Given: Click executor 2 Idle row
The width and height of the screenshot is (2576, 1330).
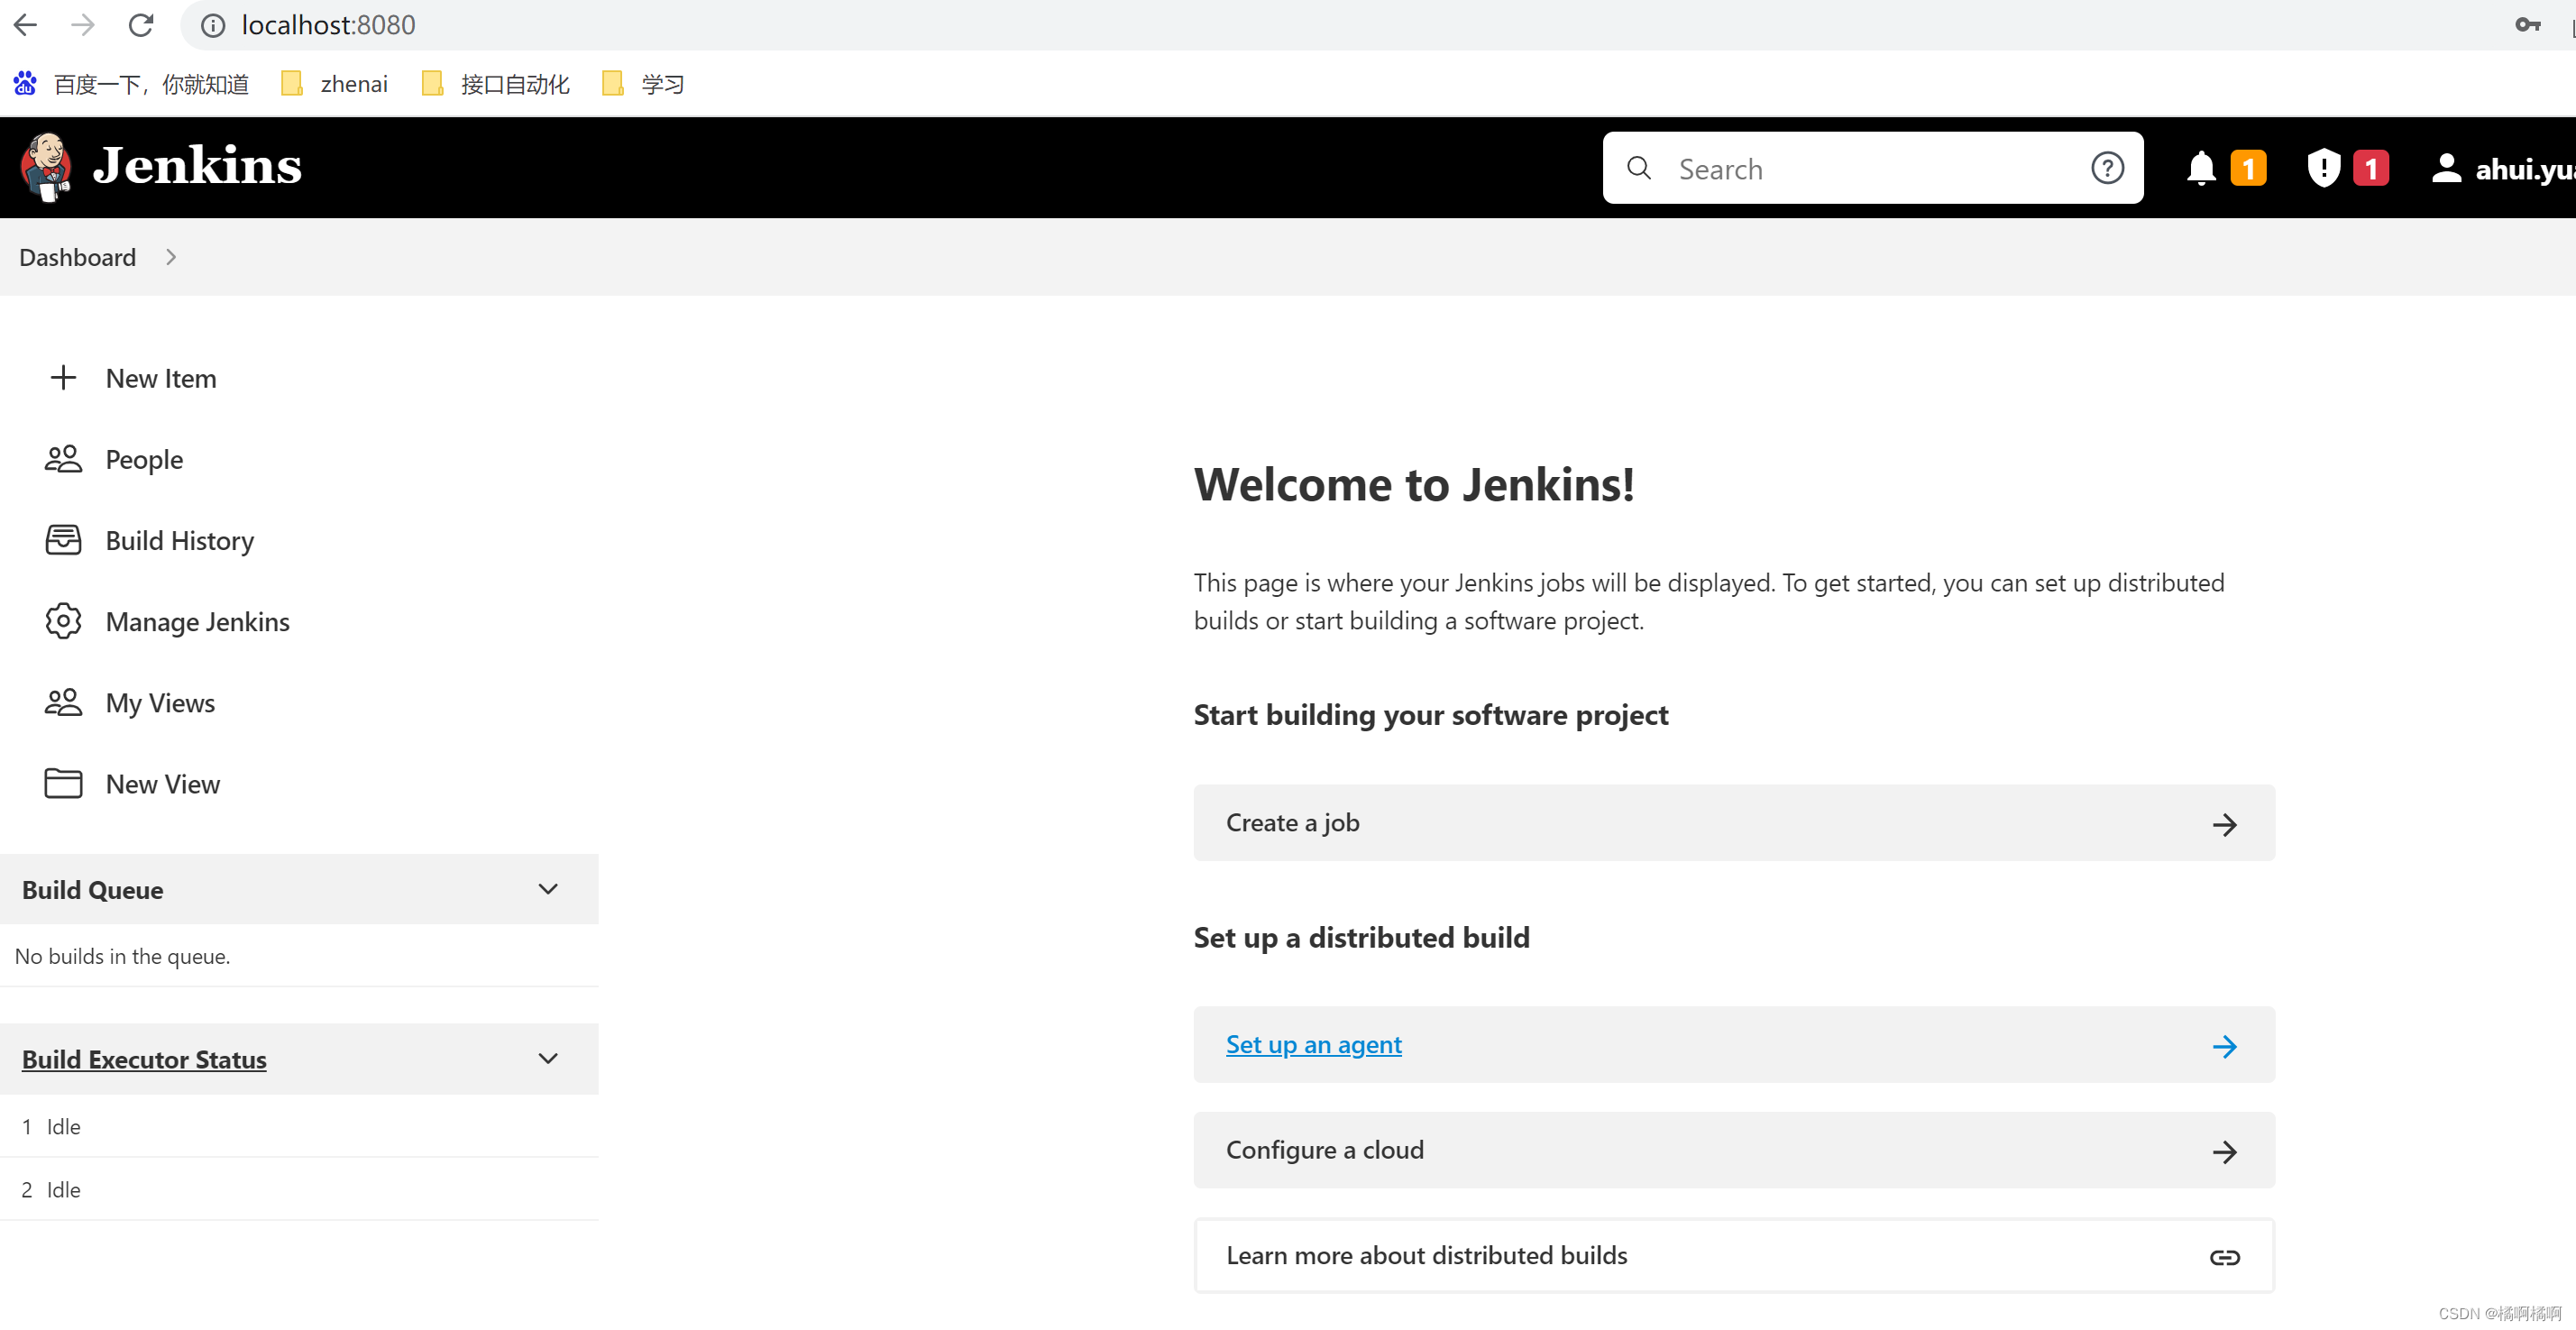Looking at the screenshot, I should pyautogui.click(x=299, y=1189).
